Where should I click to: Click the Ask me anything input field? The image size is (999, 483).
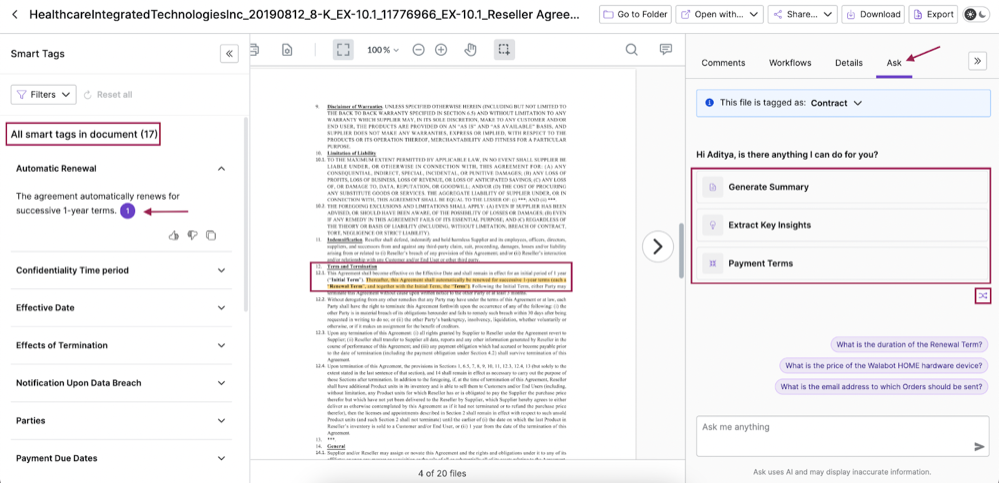point(830,428)
